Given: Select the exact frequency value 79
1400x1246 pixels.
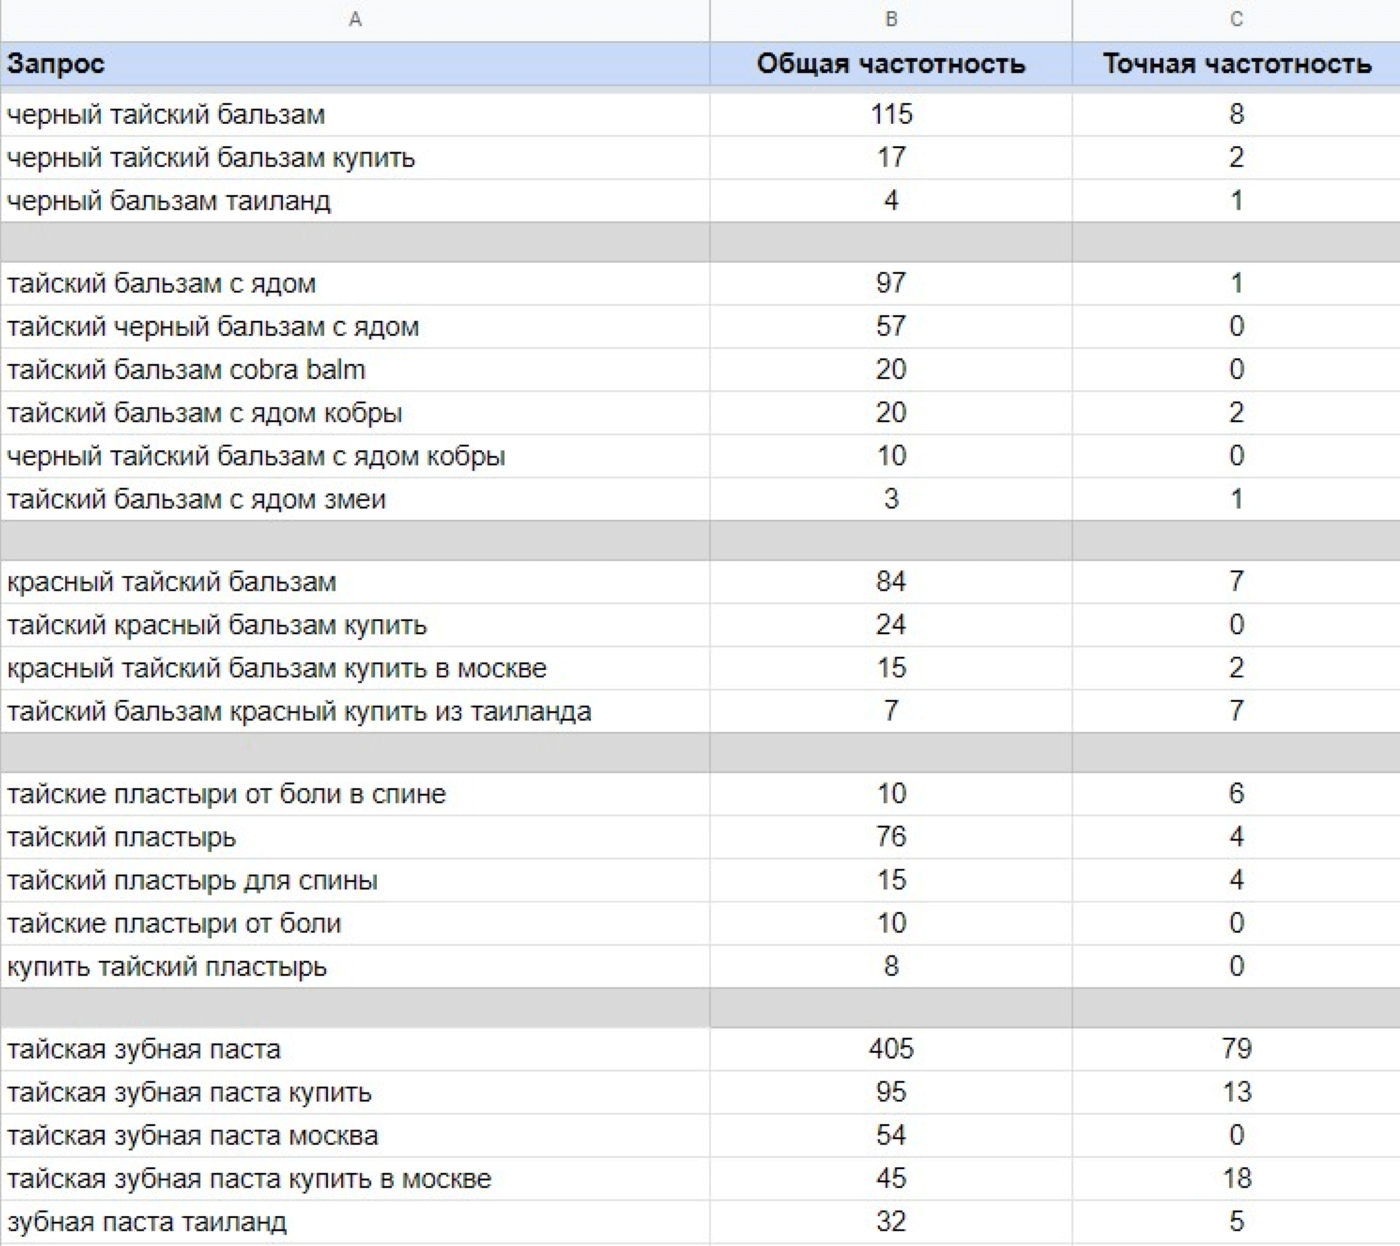Looking at the screenshot, I should [x=1236, y=1049].
